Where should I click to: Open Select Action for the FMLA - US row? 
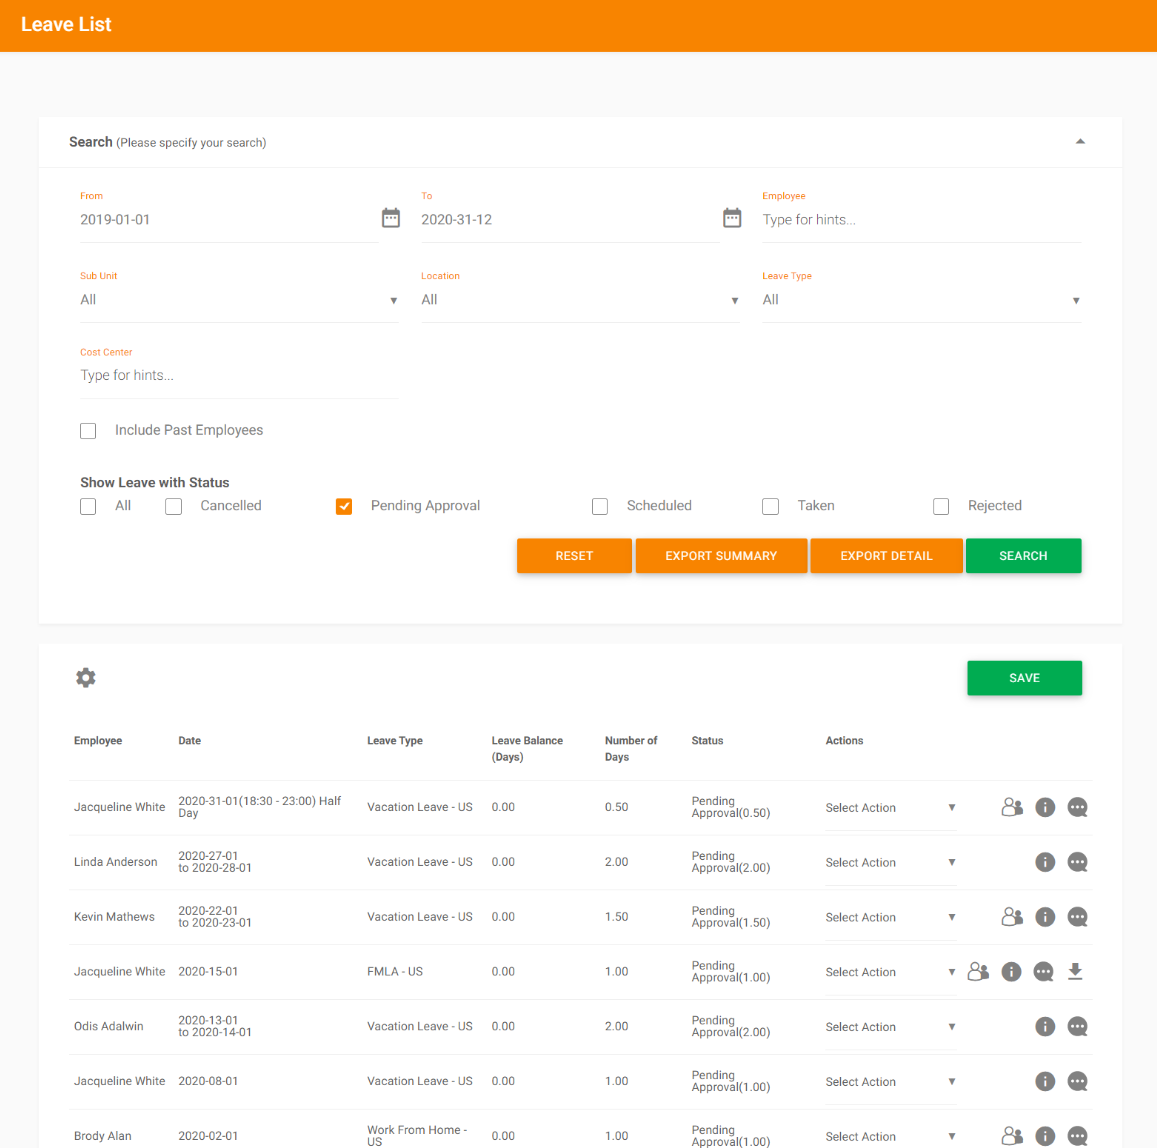point(891,972)
